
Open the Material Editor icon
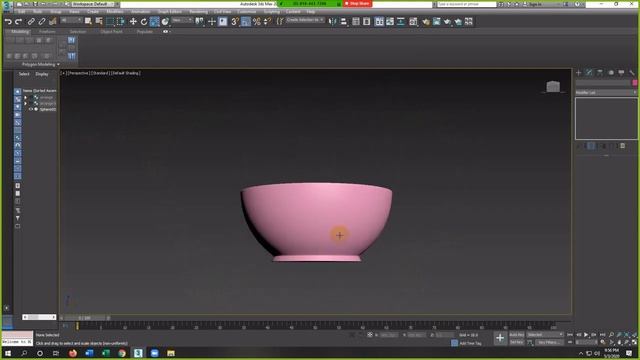point(413,22)
